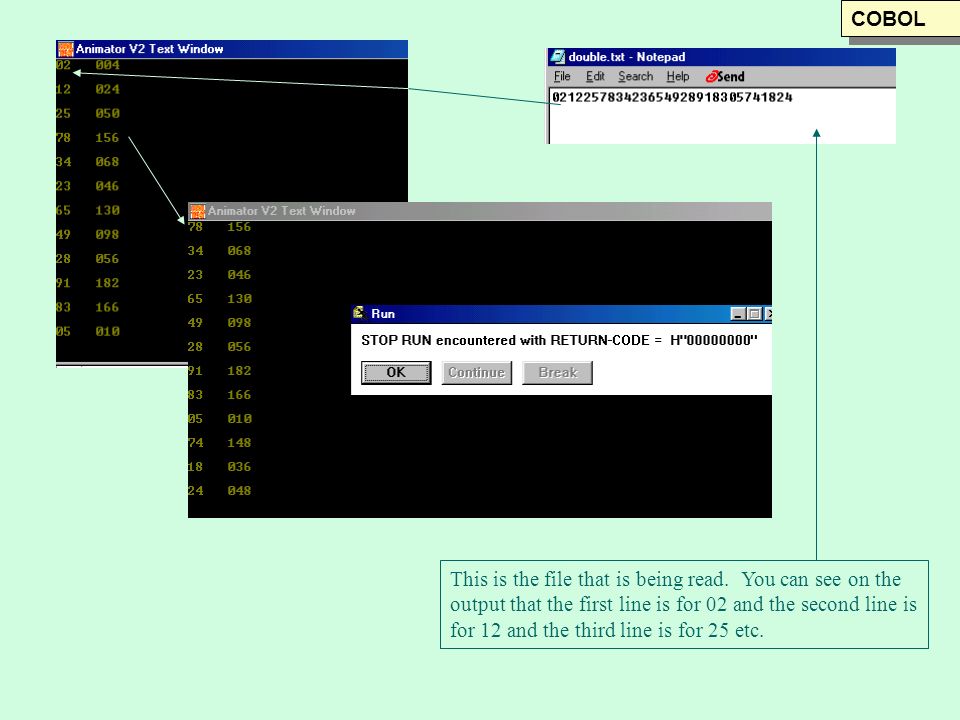Image resolution: width=960 pixels, height=720 pixels.
Task: Open the Edit menu in Notepad
Action: click(595, 77)
